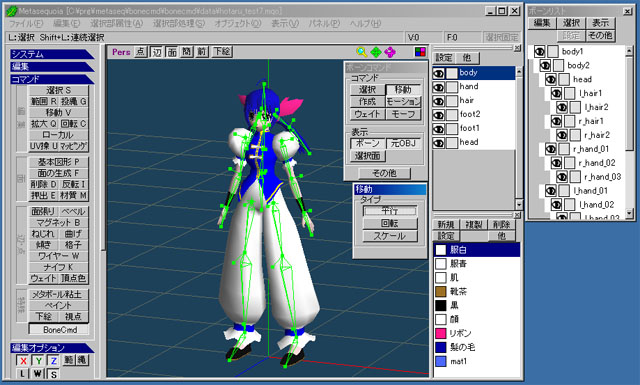The height and width of the screenshot is (385, 640).
Task: Select the pink リボン material swatch
Action: (x=441, y=333)
